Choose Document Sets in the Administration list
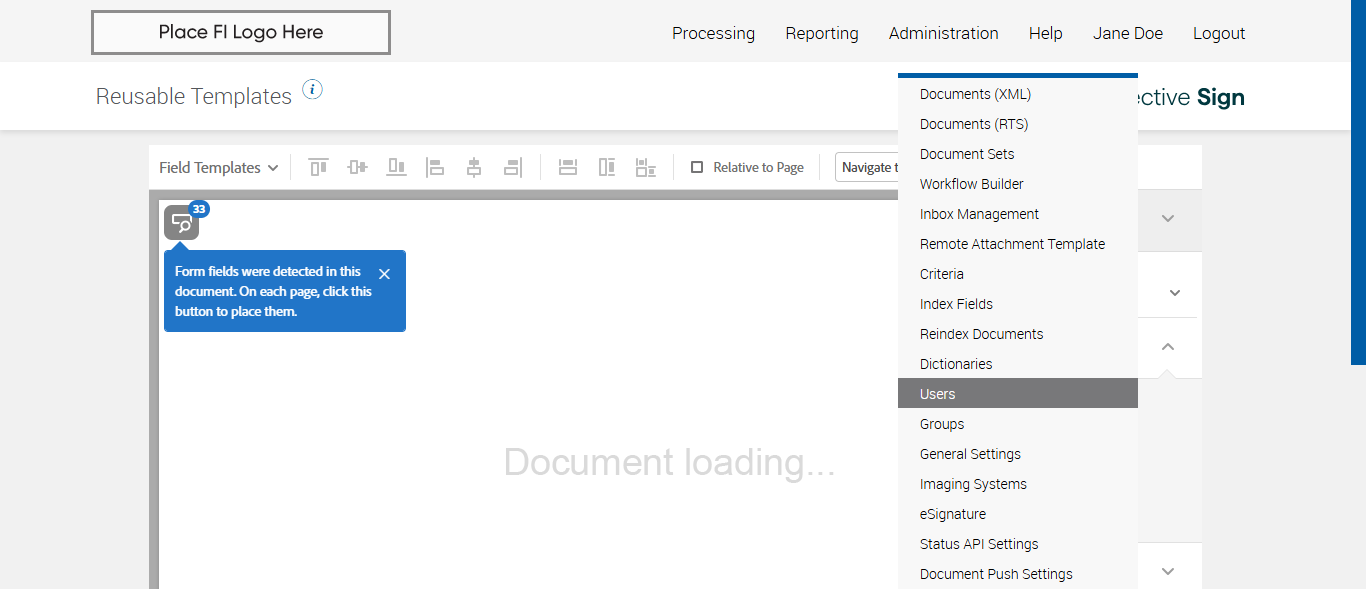The width and height of the screenshot is (1366, 589). [1018, 154]
